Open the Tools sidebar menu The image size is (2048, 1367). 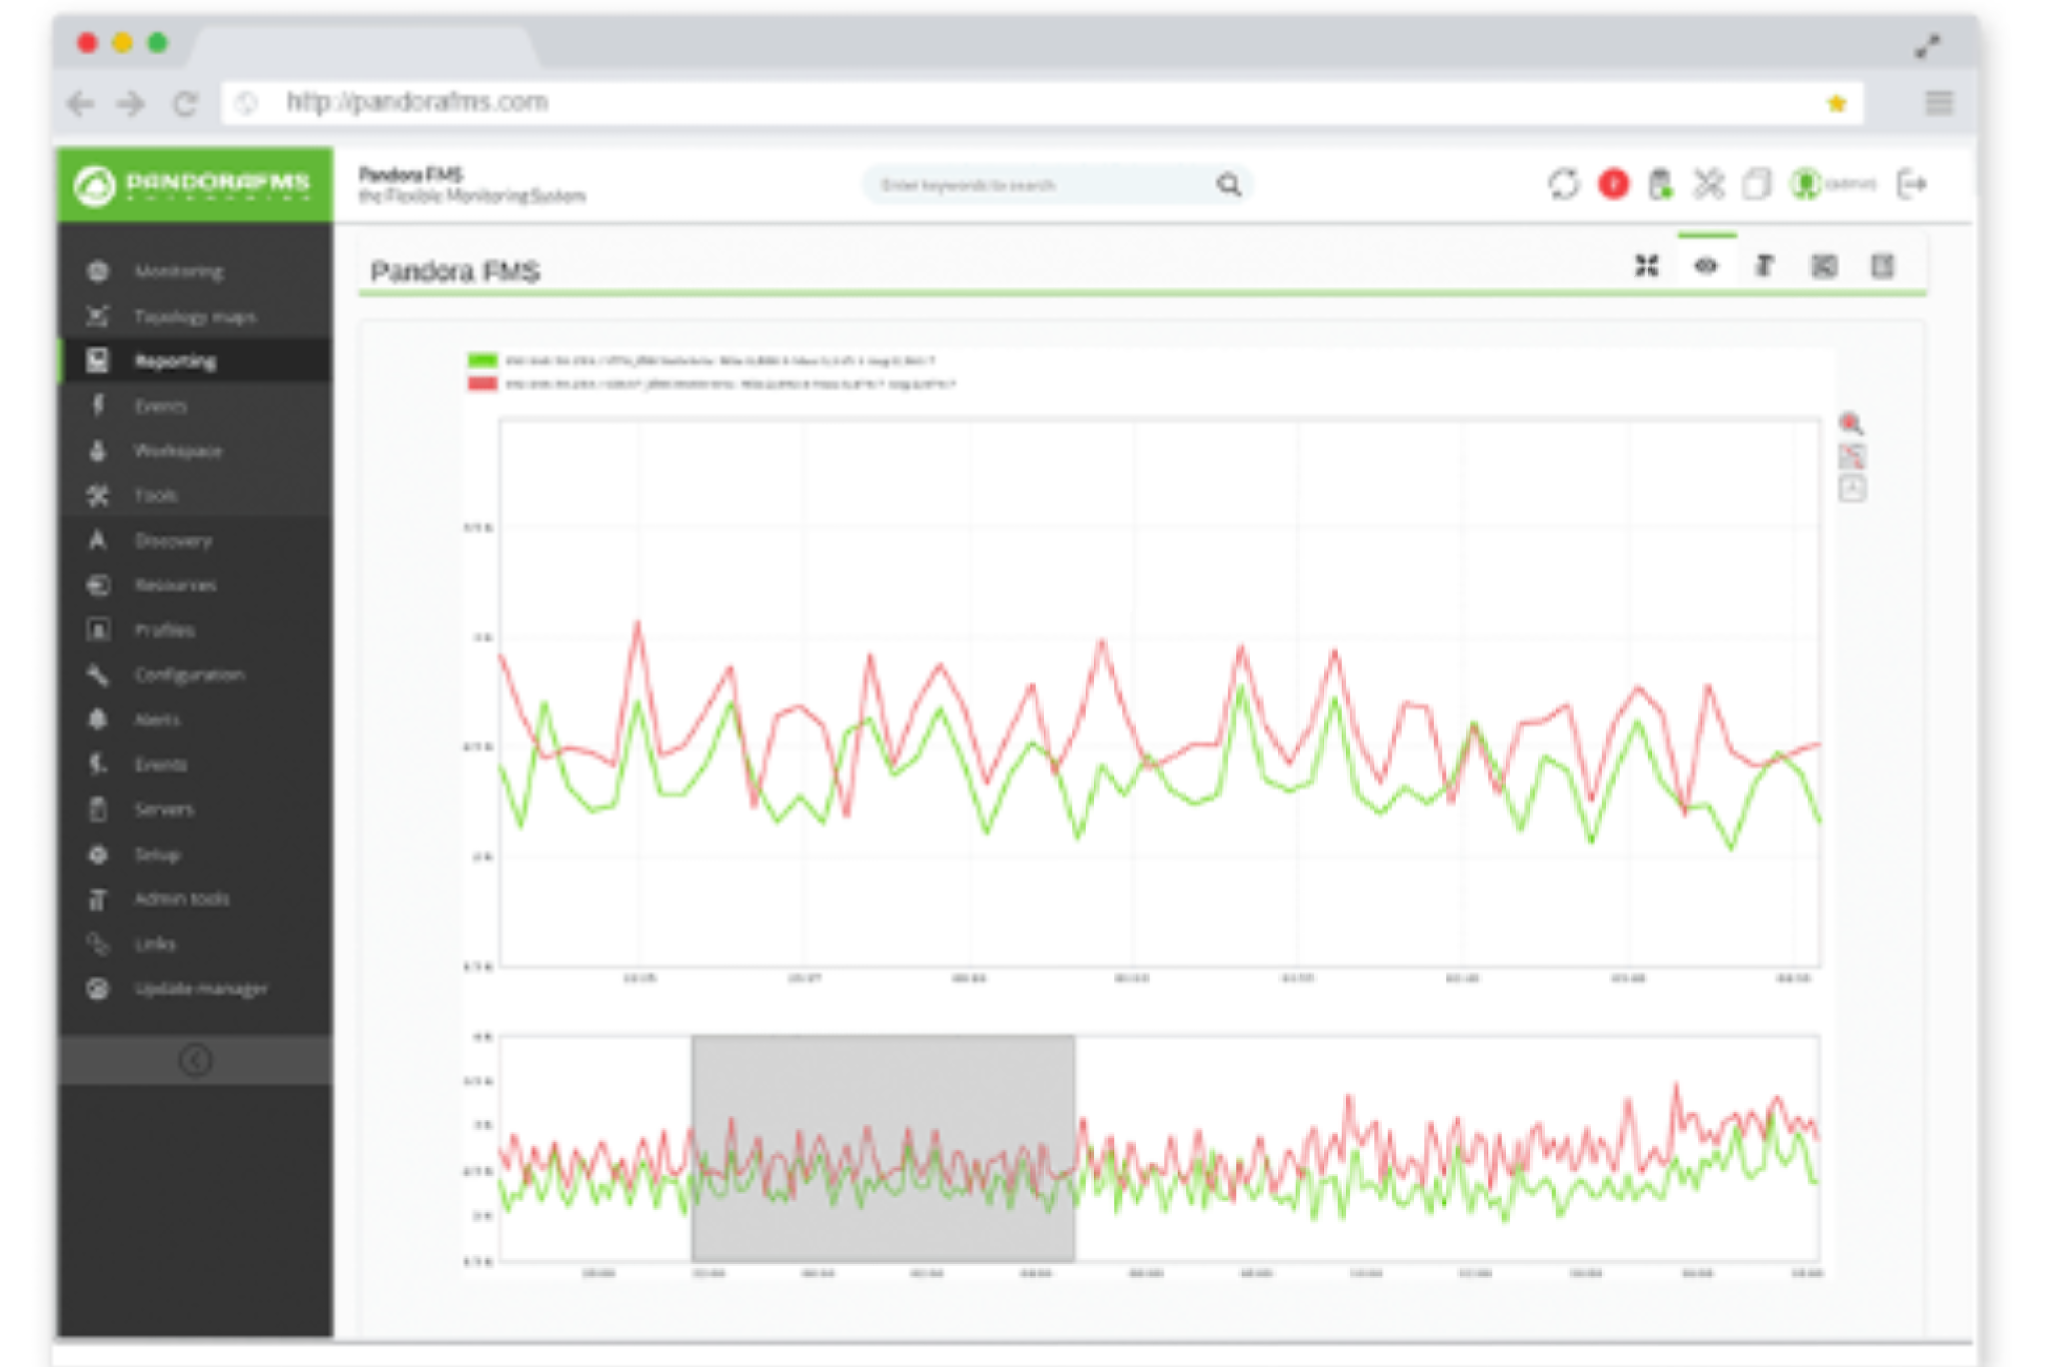195,495
